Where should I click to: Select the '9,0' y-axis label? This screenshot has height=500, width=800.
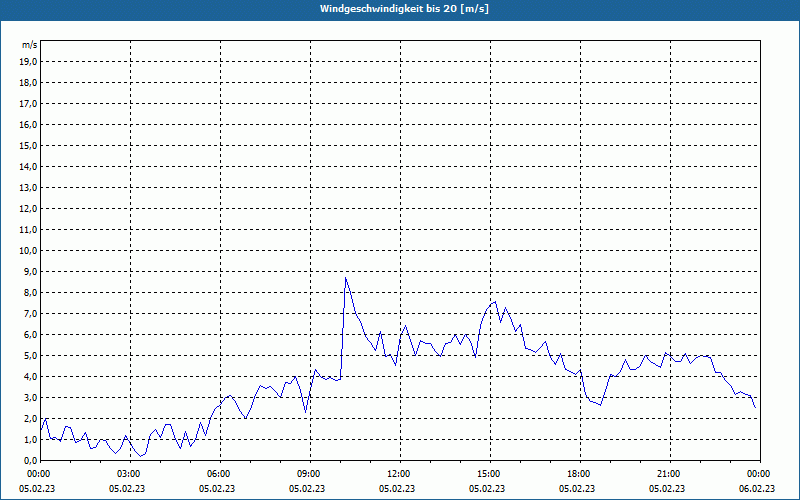click(x=30, y=271)
